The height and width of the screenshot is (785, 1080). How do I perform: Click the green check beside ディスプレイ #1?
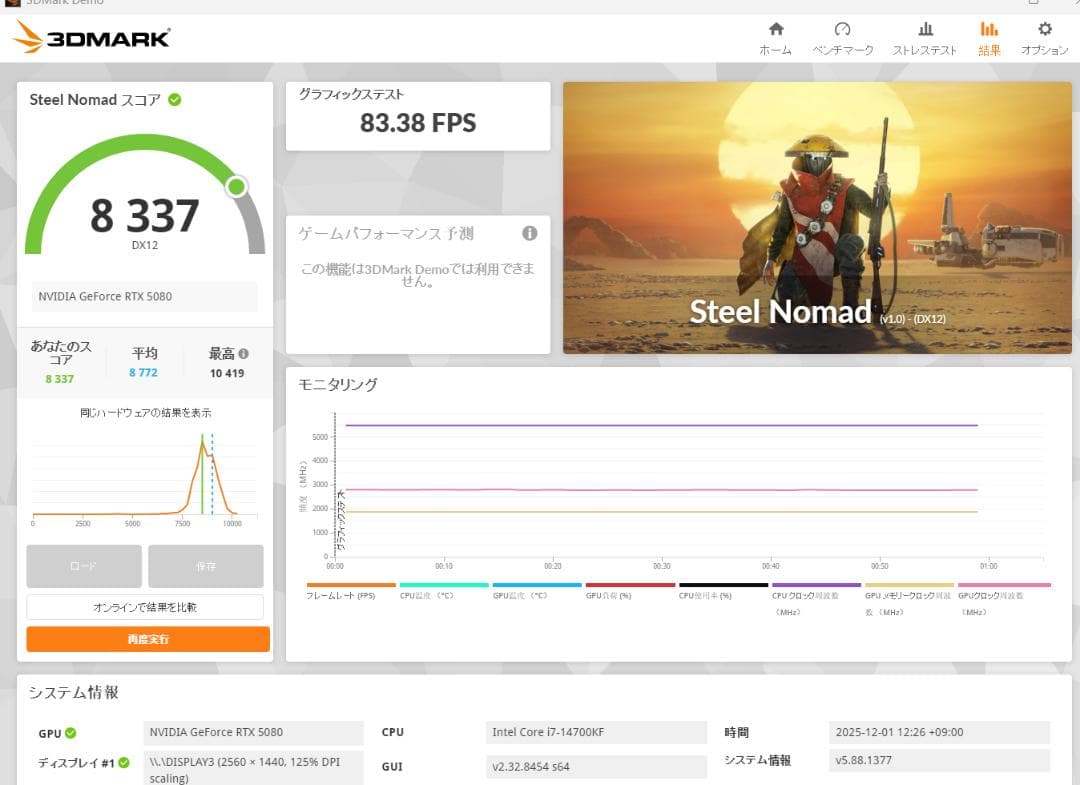[123, 761]
